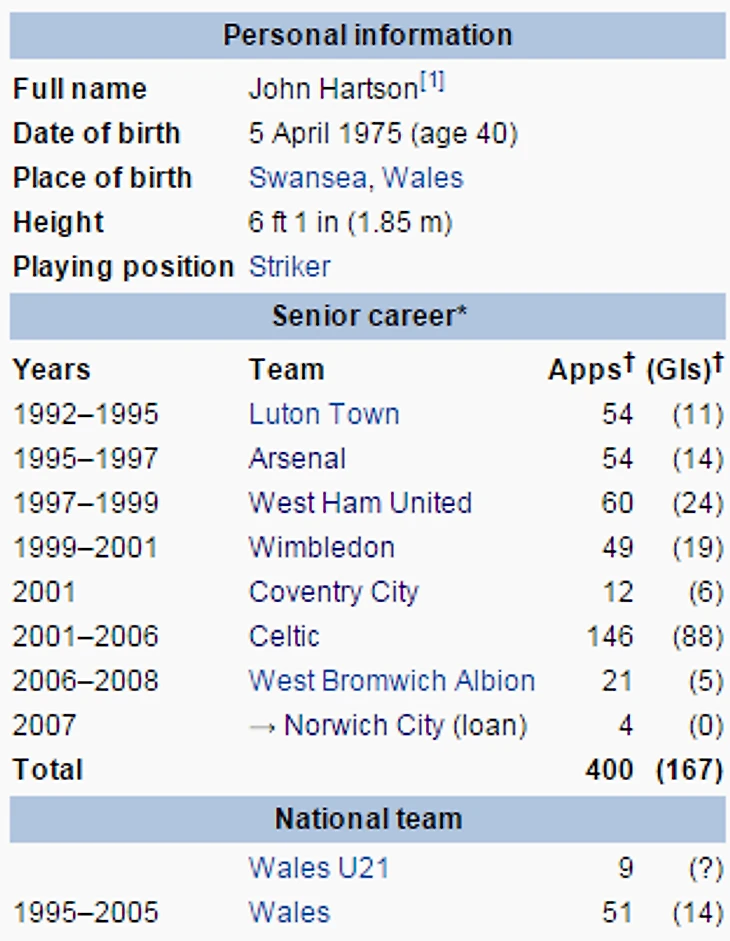This screenshot has height=941, width=730.
Task: Click the Personal information header
Action: (367, 35)
